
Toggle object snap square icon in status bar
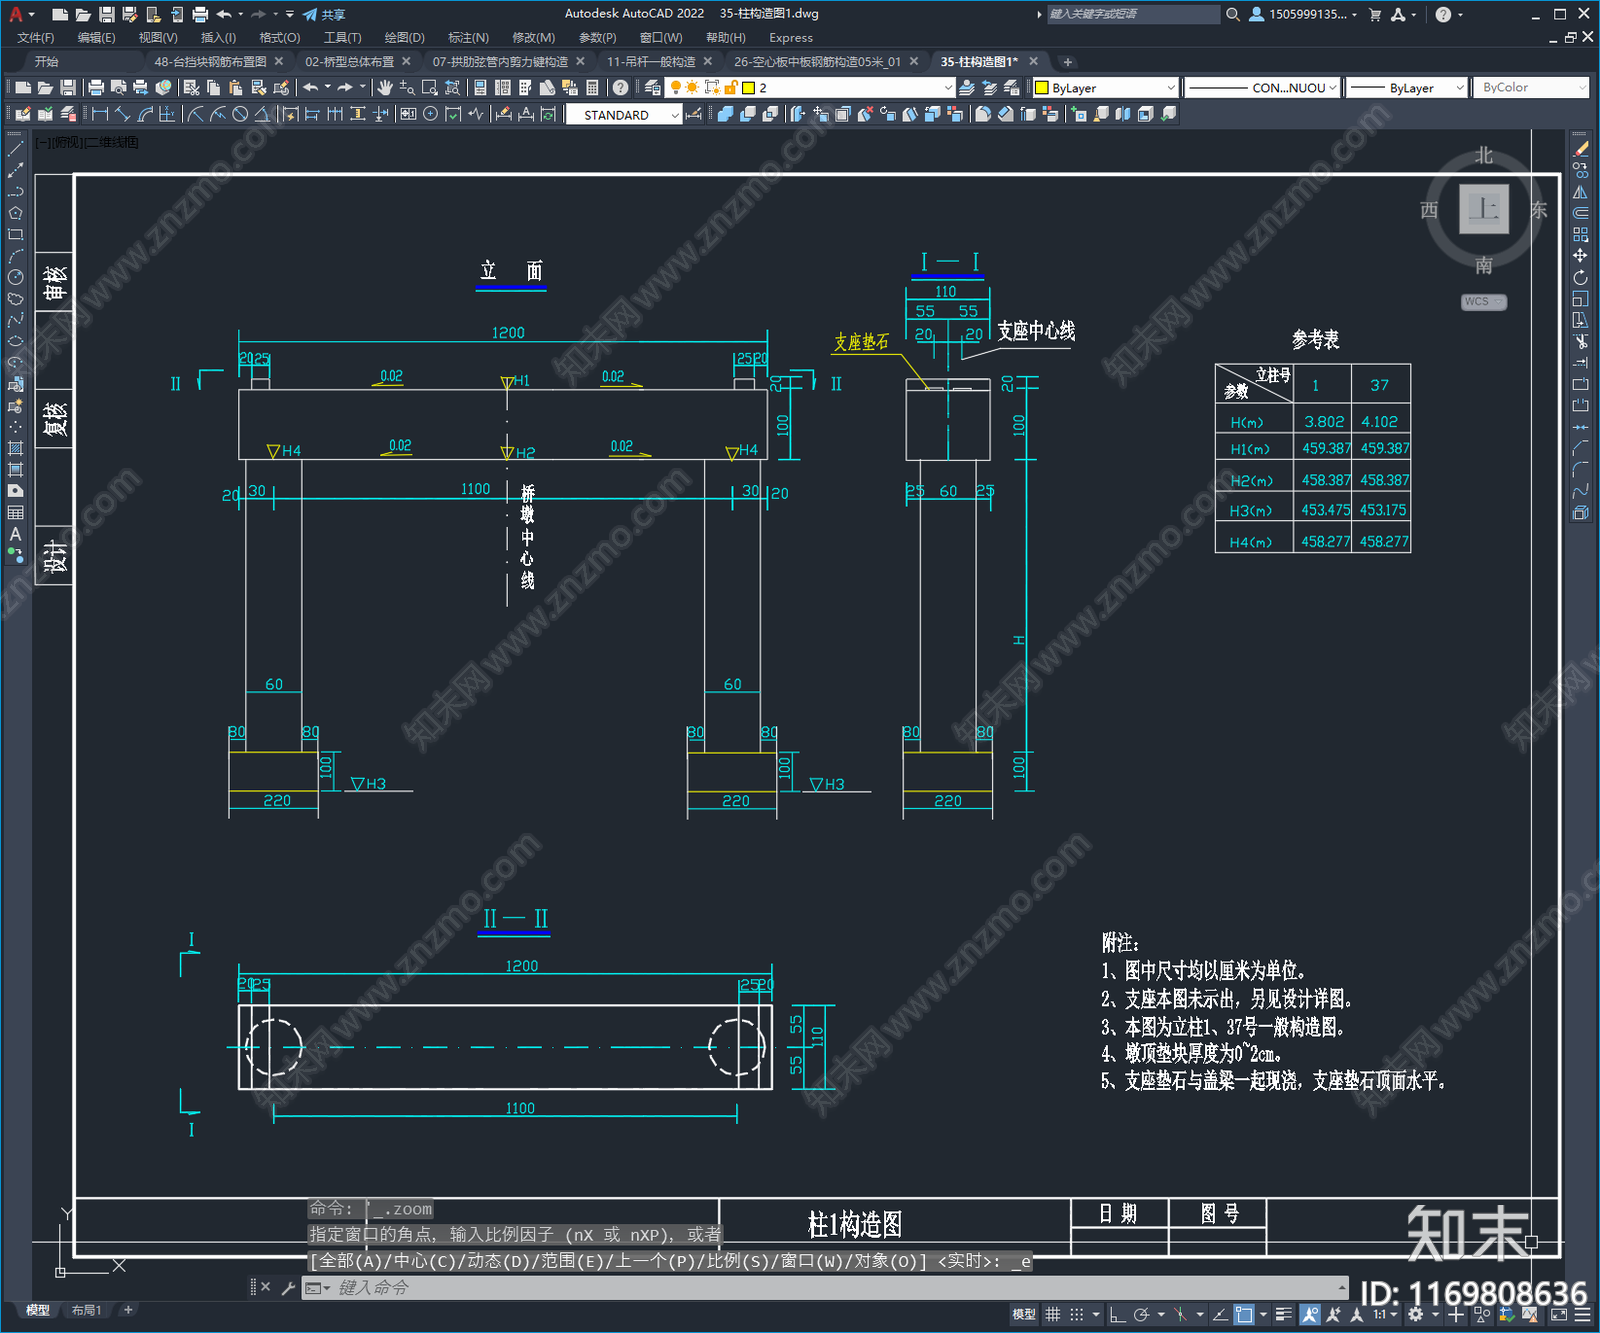[1244, 1314]
